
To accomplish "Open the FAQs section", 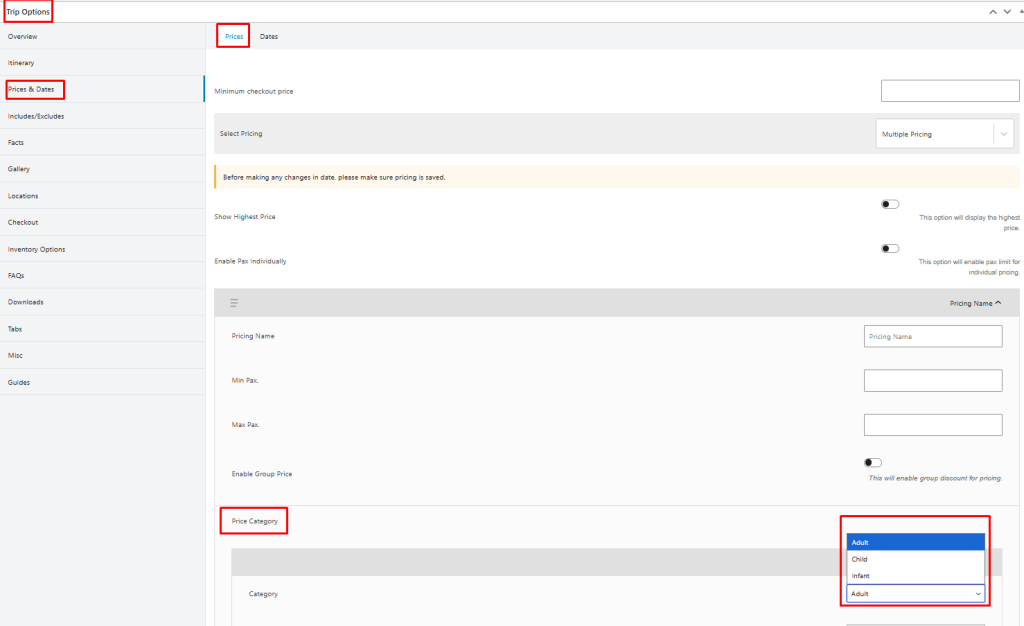I will (103, 275).
